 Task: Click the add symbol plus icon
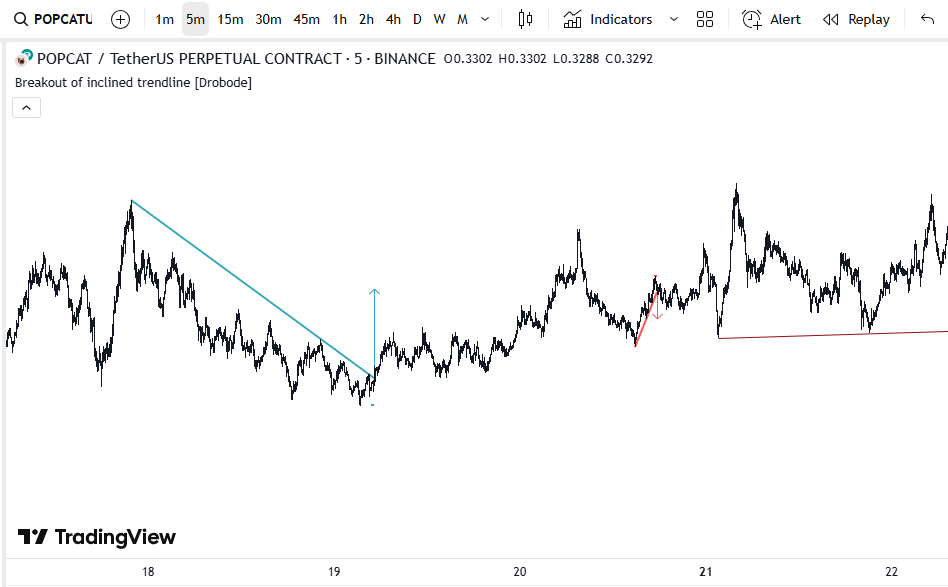coord(120,19)
